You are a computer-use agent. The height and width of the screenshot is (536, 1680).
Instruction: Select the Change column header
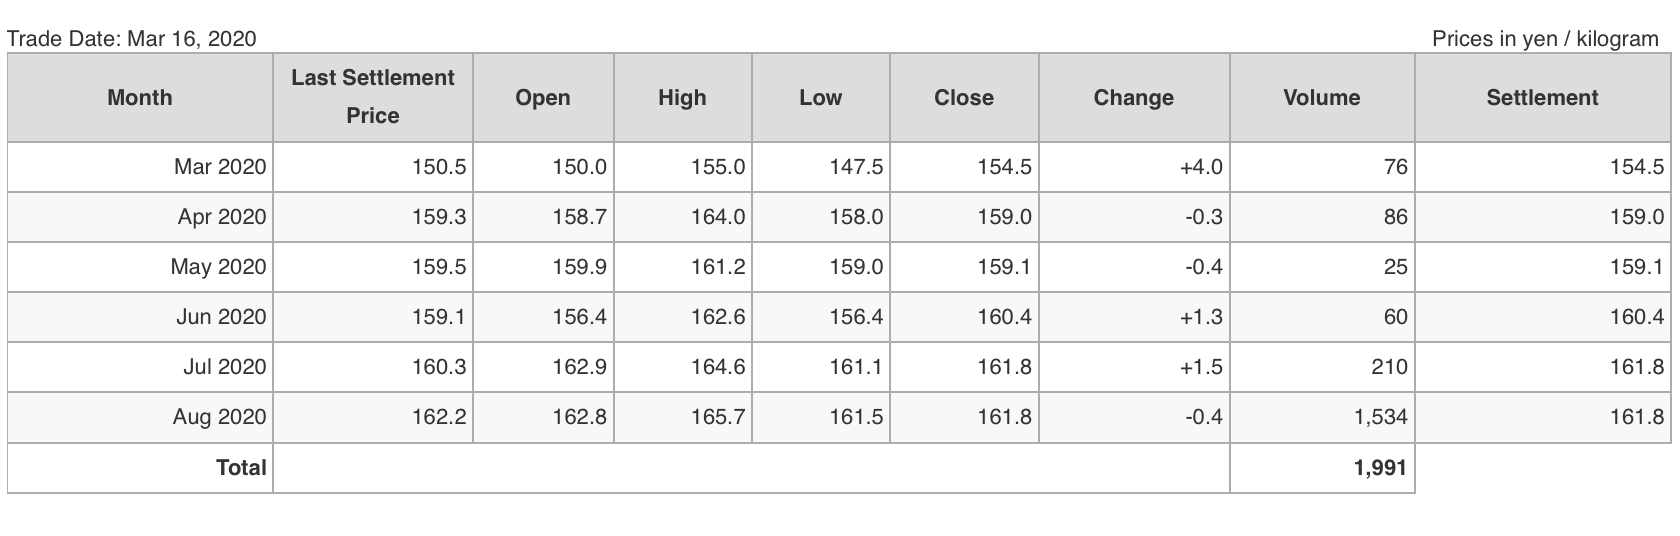coord(1134,97)
